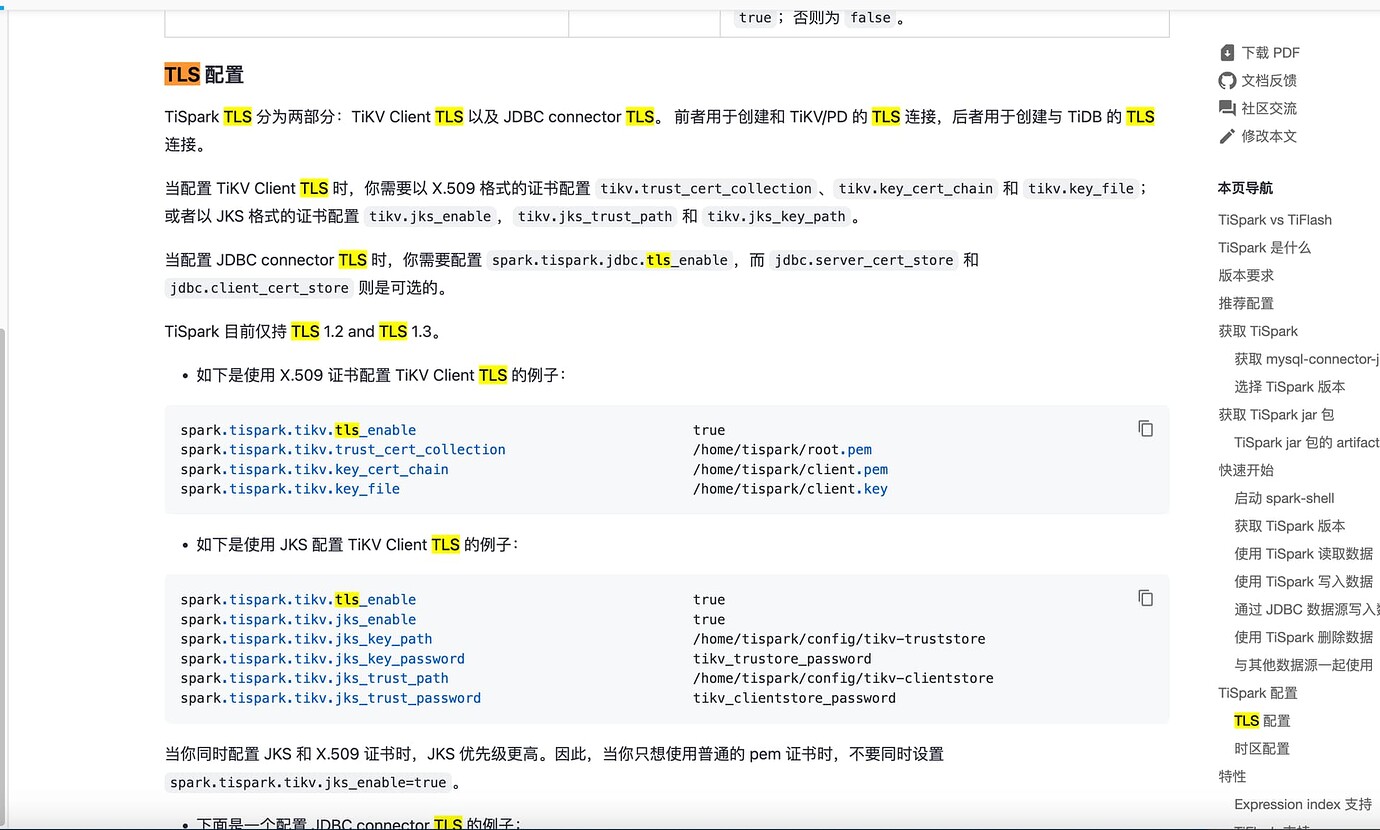Go to 版本要求 in page navigation
Screen dimensions: 1380x830
(1246, 275)
